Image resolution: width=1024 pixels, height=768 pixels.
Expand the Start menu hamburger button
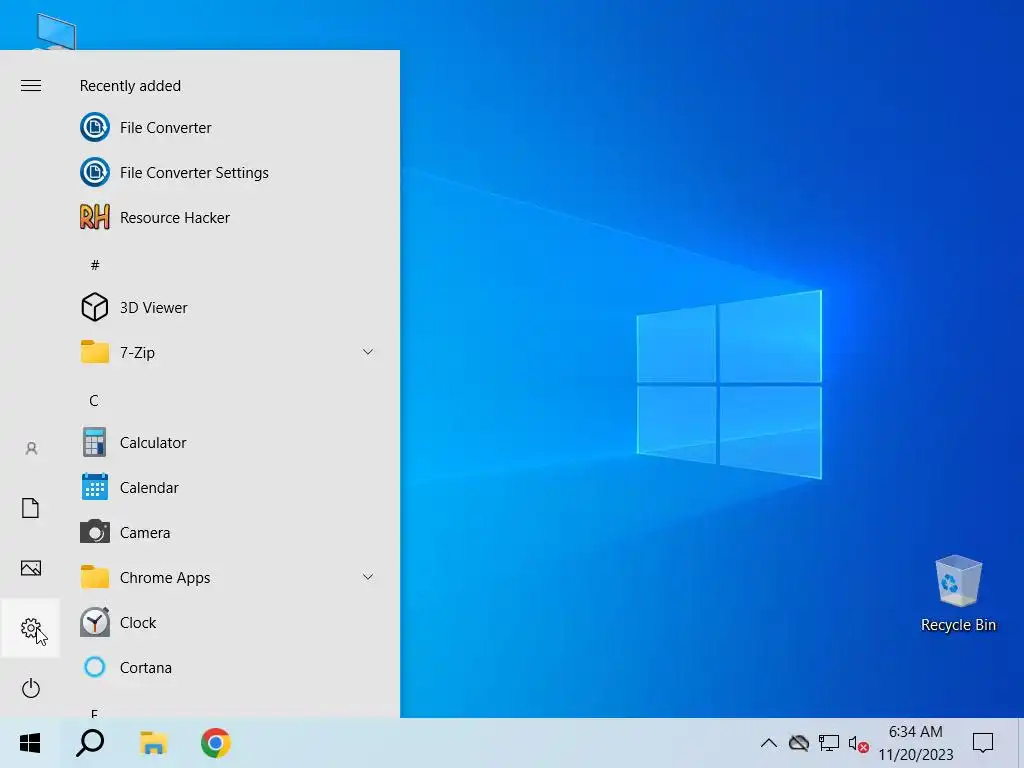coord(31,86)
